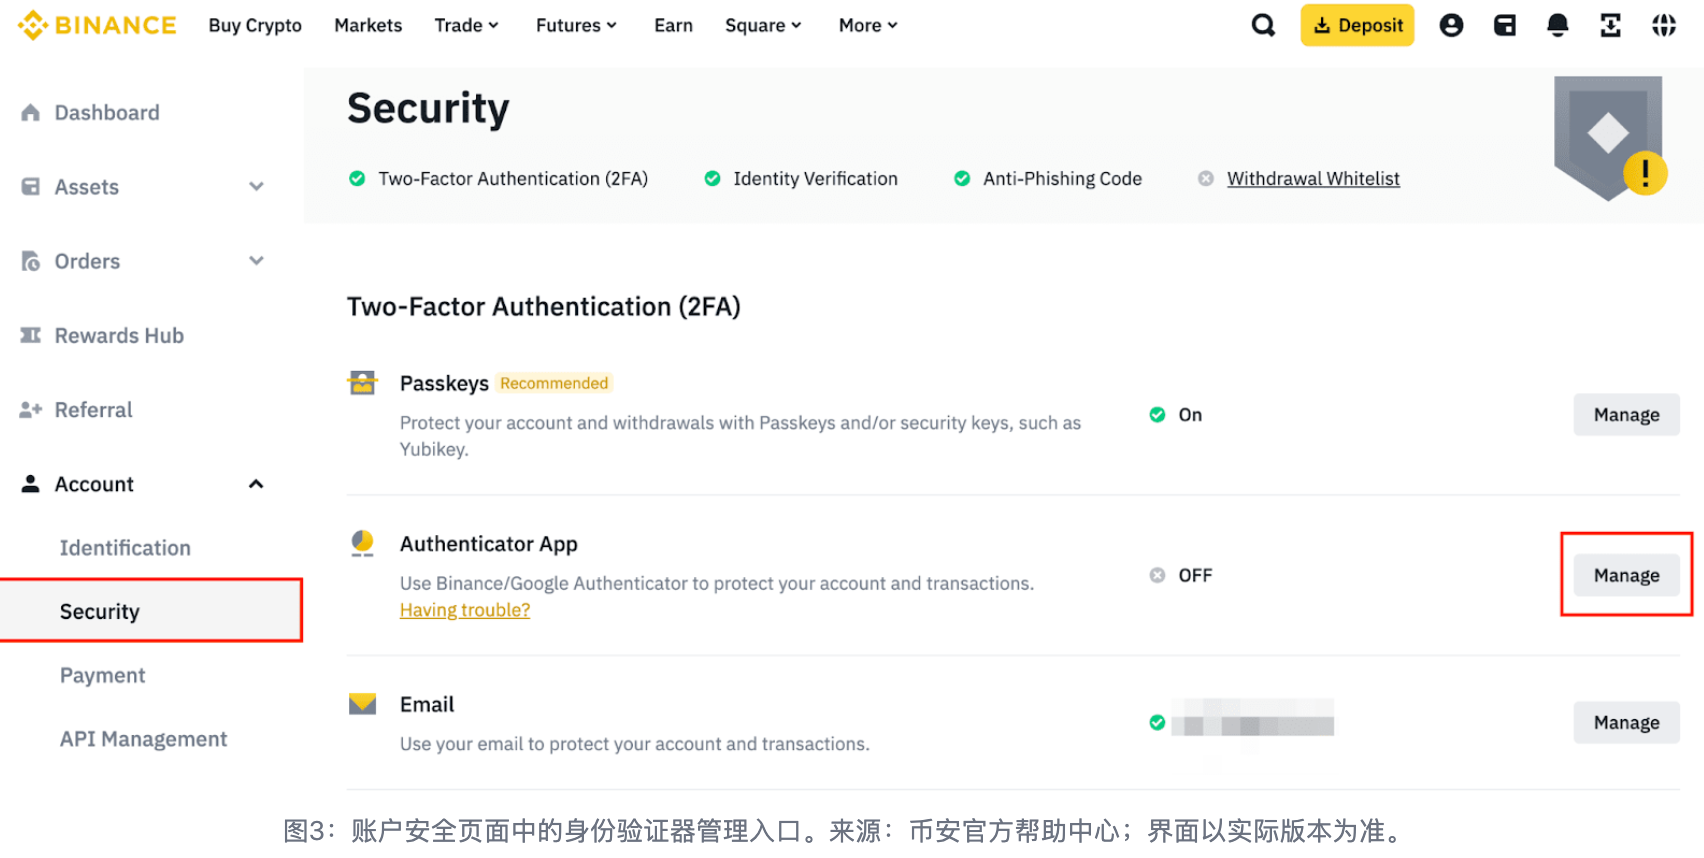Collapse the Account sidebar section

[x=256, y=484]
